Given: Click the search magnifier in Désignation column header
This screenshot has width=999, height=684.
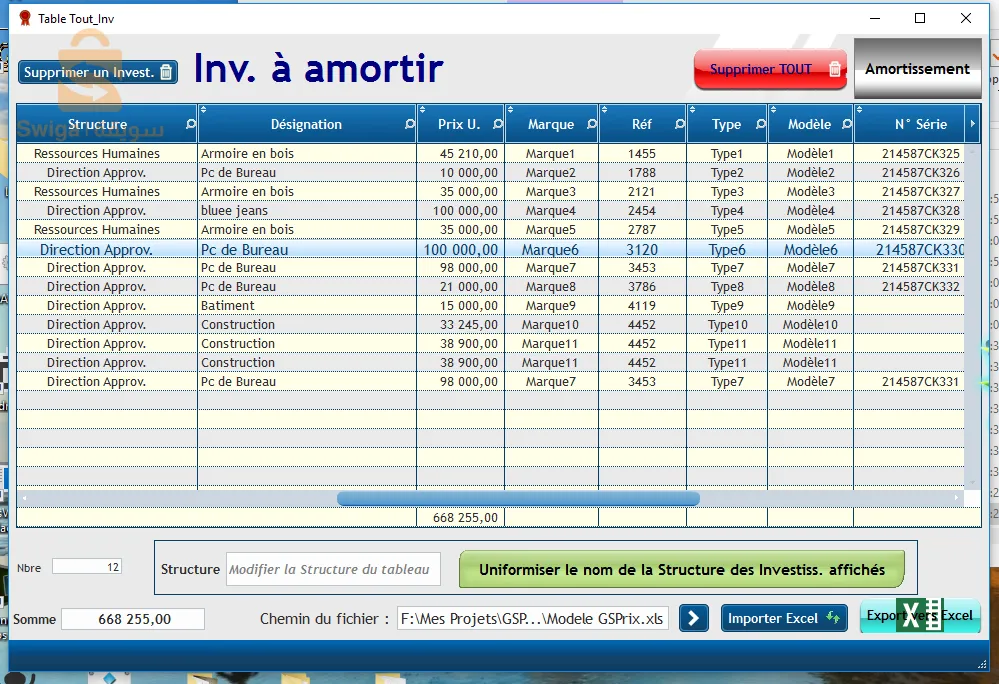Looking at the screenshot, I should (x=409, y=125).
